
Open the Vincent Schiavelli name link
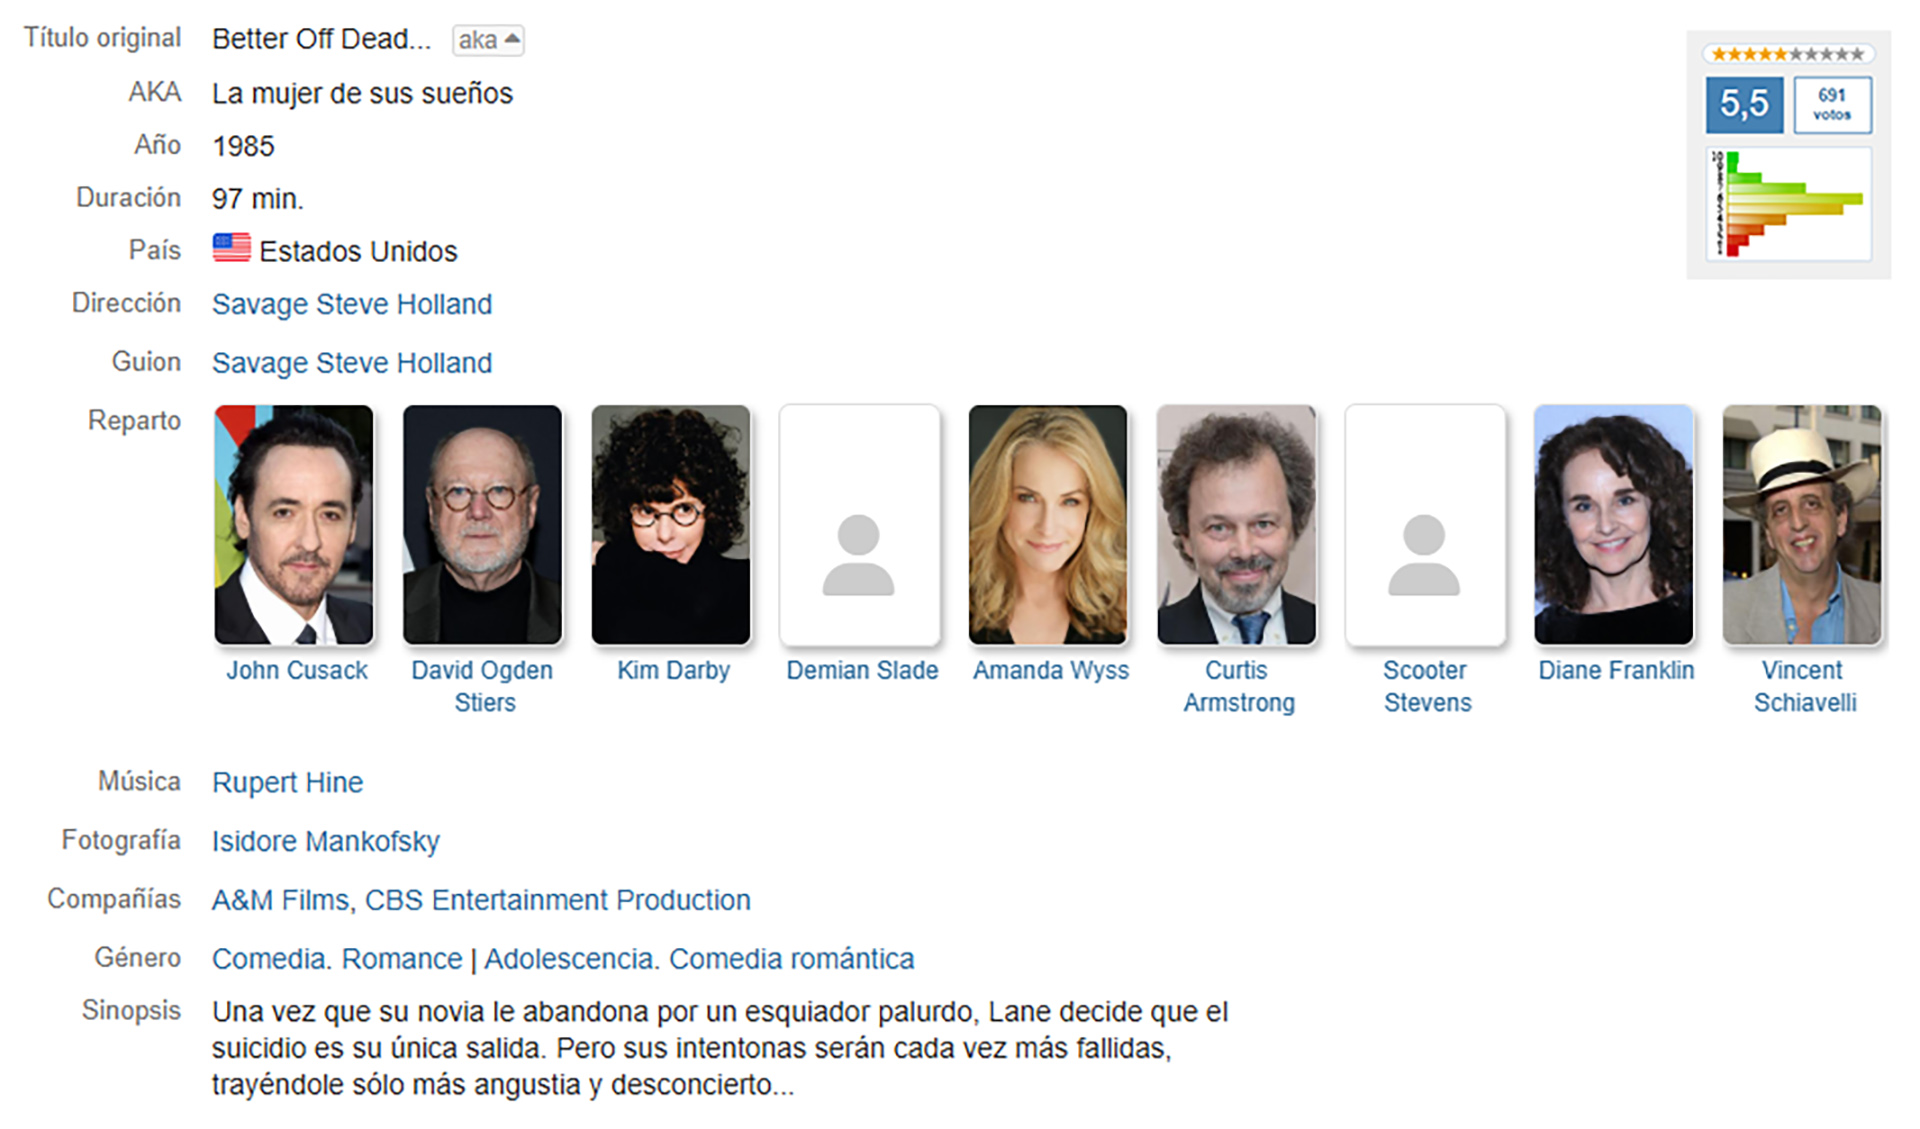[1804, 686]
